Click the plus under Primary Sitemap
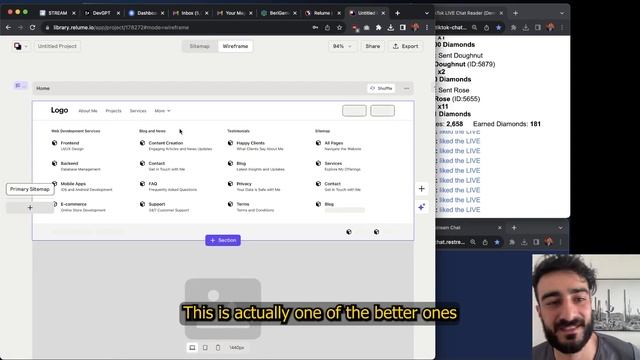Screen dimensions: 640x360 click(x=30, y=207)
